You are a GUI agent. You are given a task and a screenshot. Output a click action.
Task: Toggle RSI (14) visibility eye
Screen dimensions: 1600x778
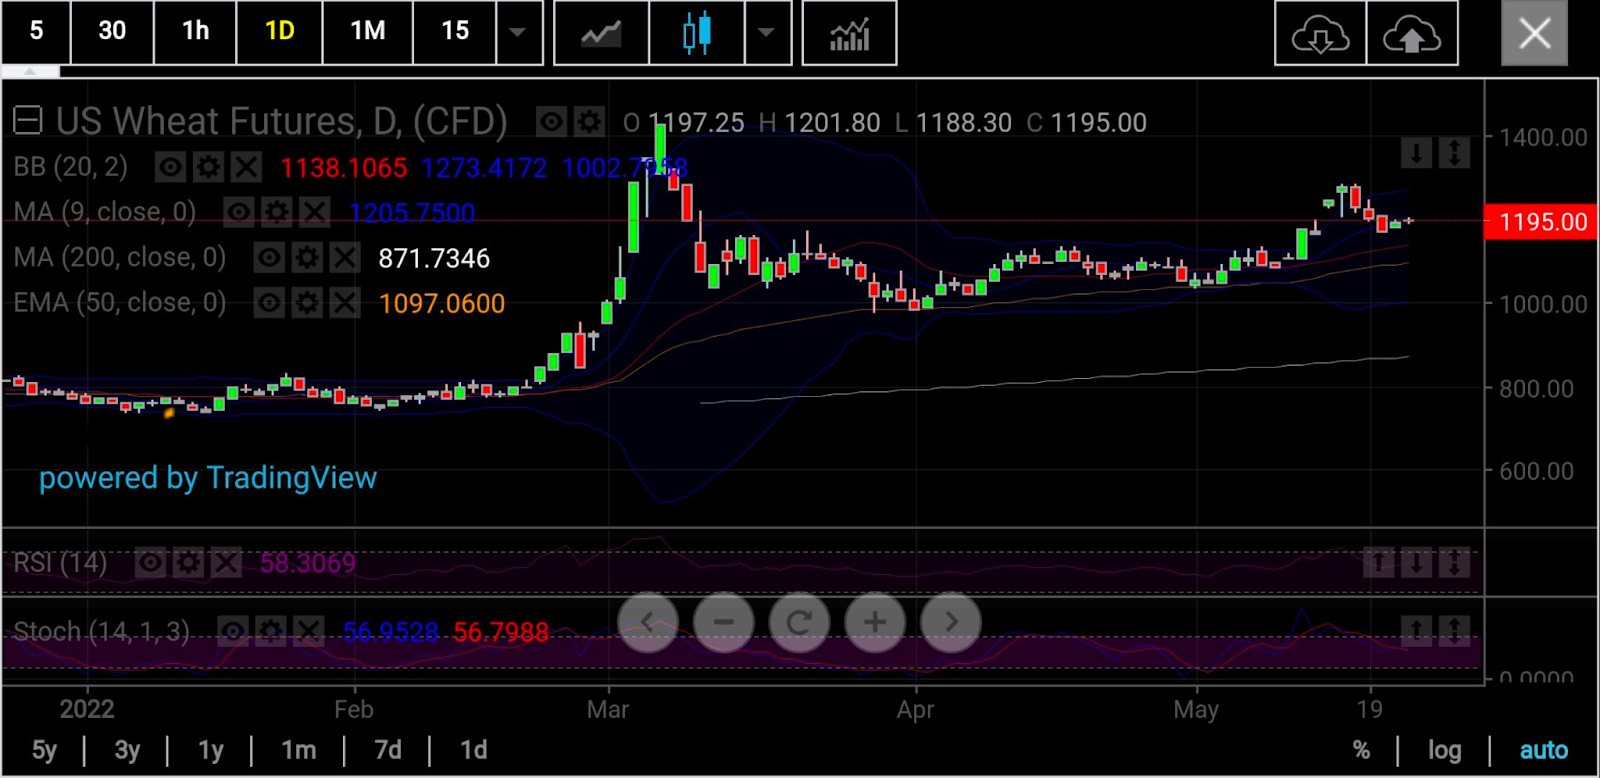(150, 563)
